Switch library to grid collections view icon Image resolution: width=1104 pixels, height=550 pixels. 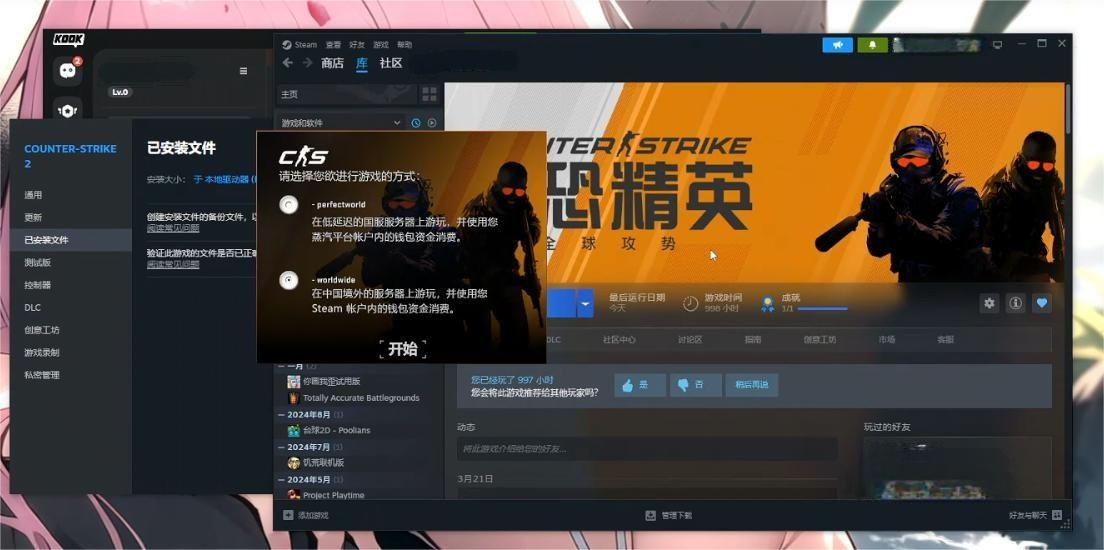point(429,94)
